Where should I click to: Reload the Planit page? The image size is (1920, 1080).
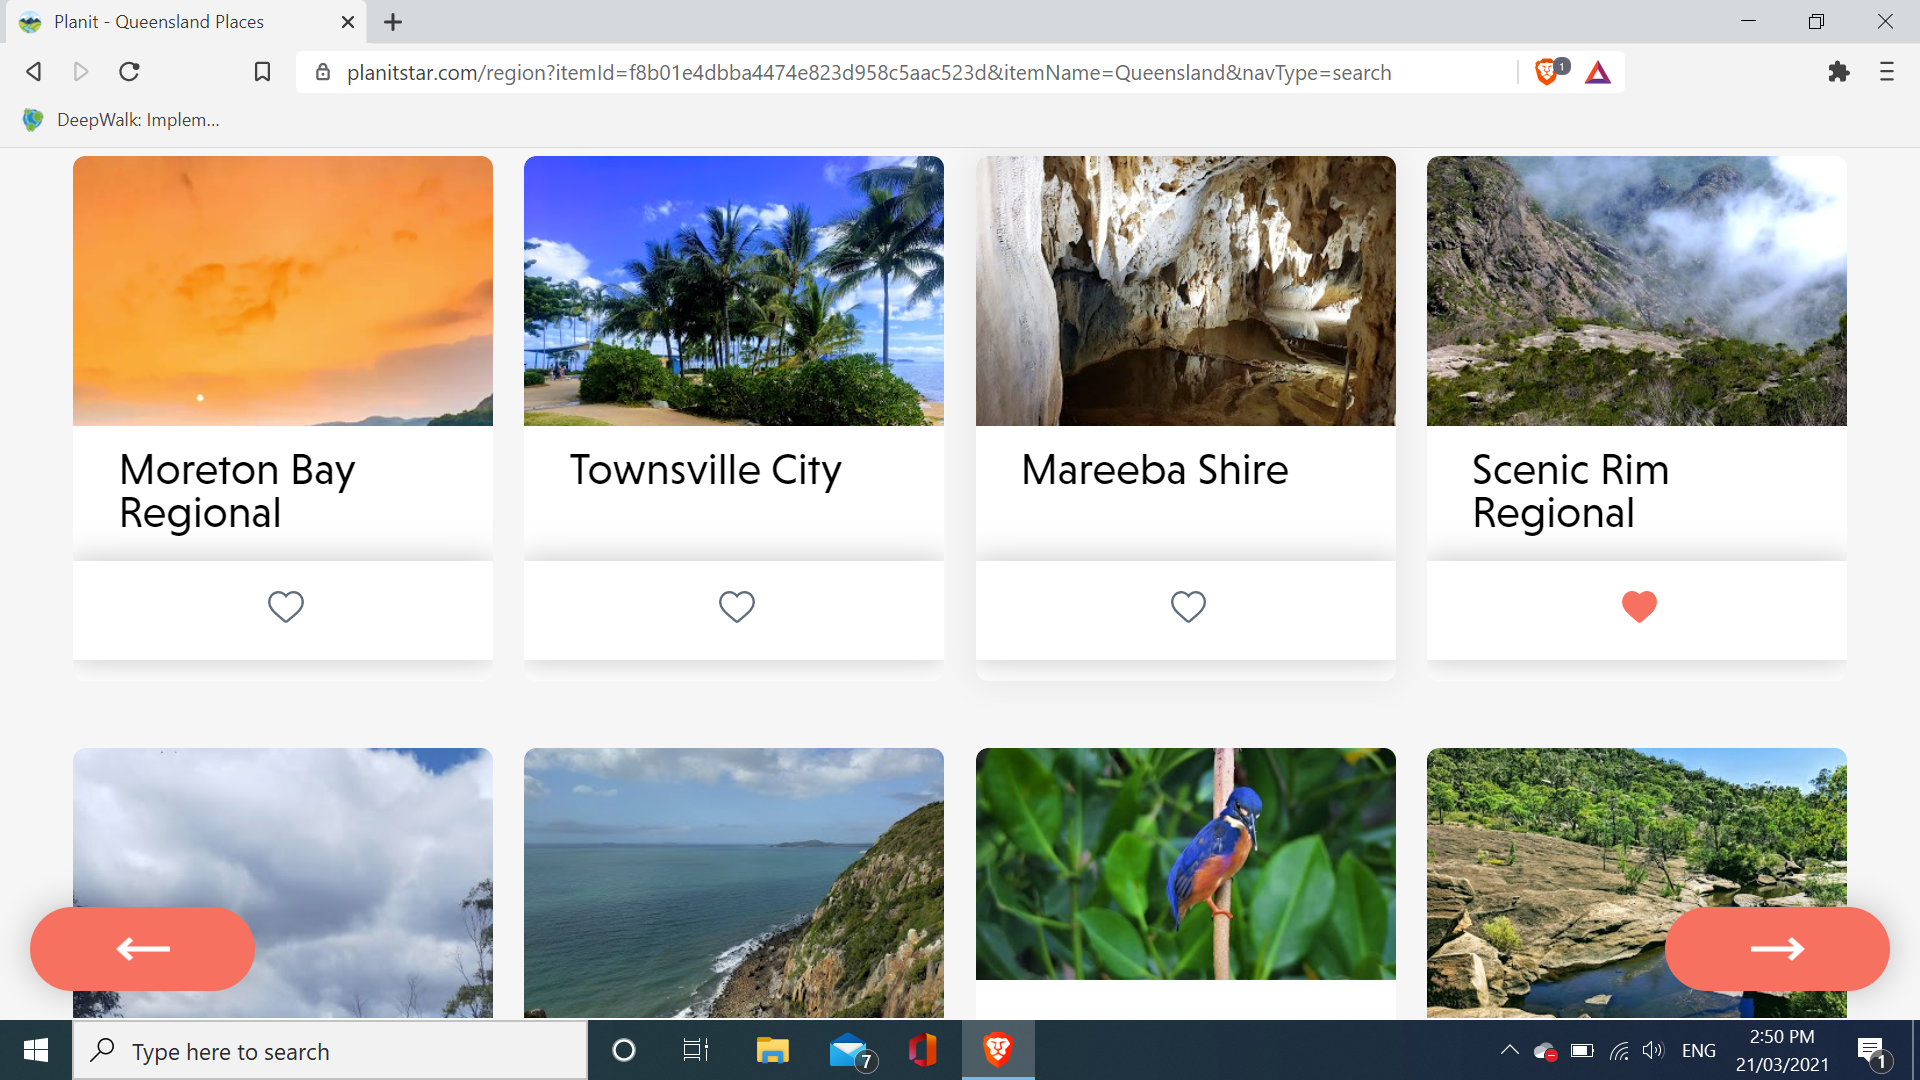point(129,72)
